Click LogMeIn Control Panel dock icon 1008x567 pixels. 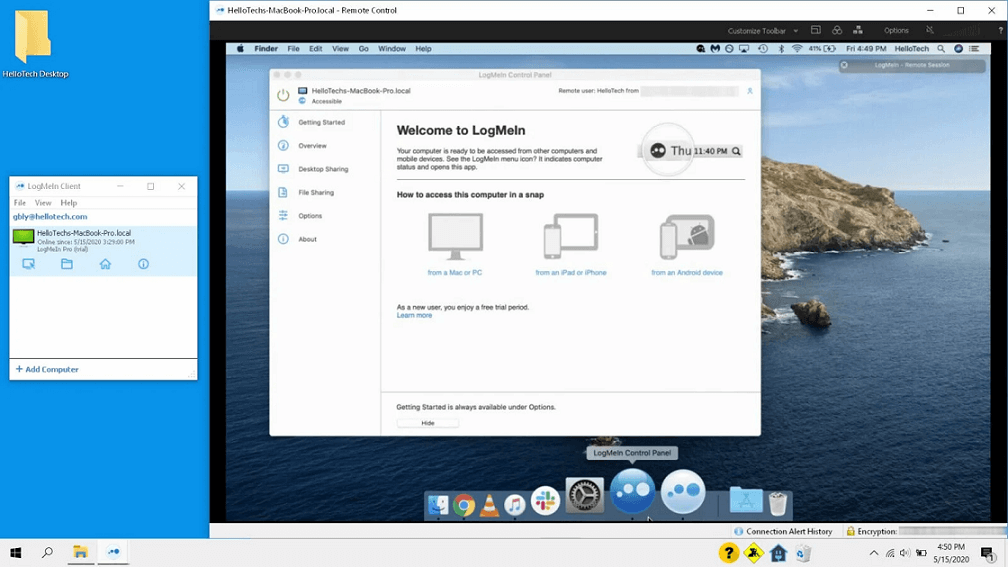tap(633, 492)
